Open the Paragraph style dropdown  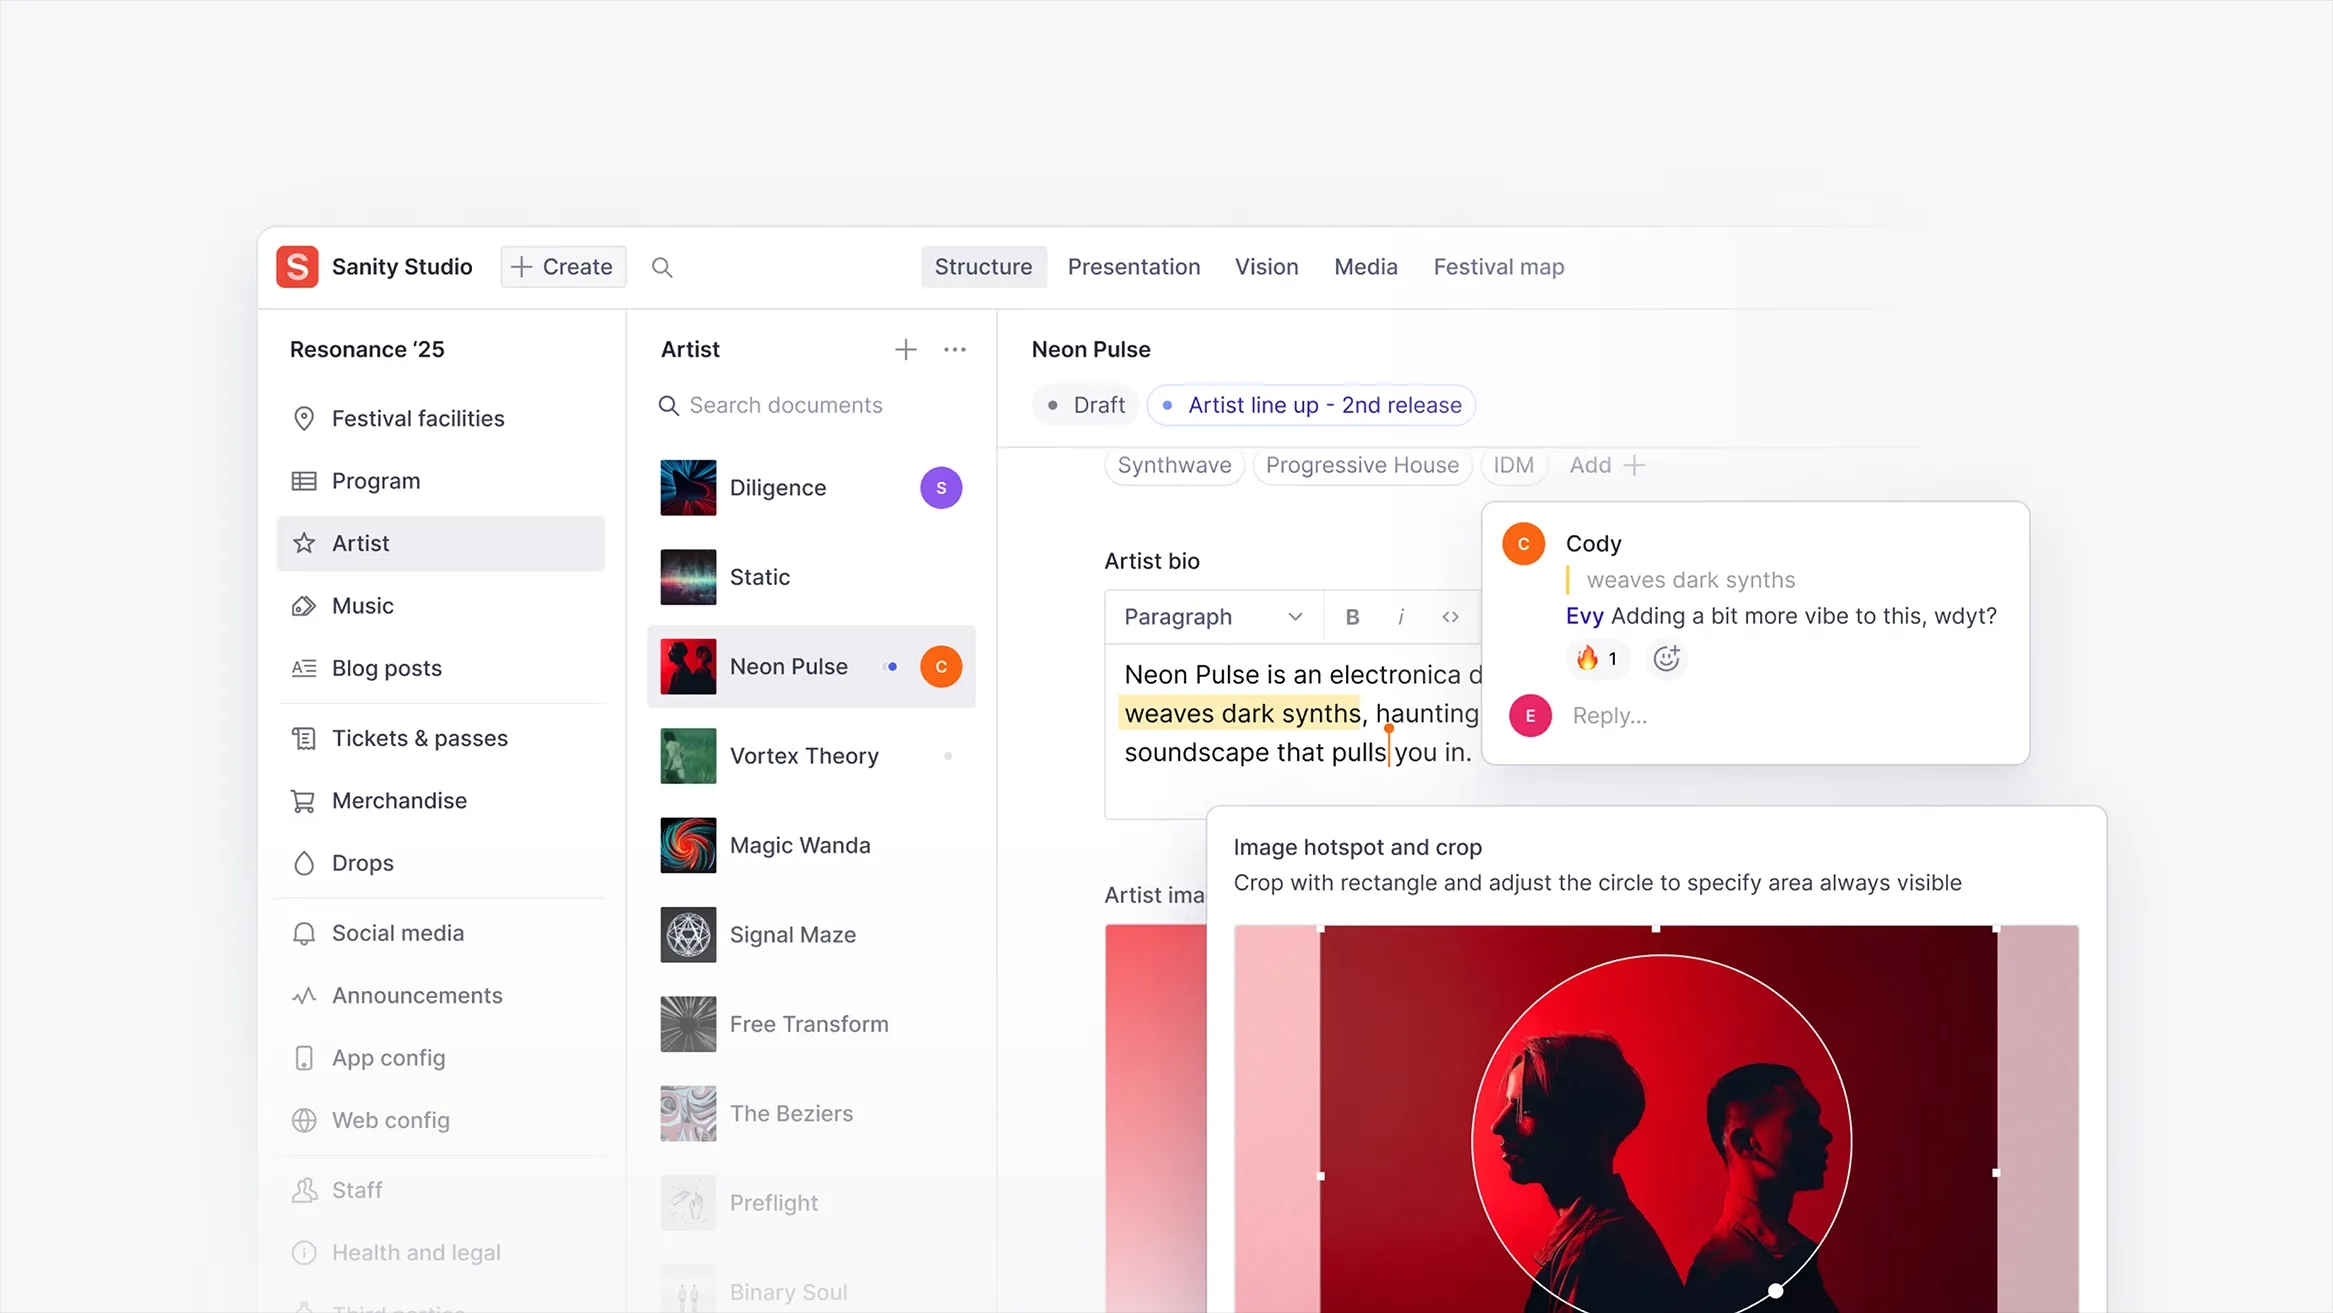pos(1214,617)
